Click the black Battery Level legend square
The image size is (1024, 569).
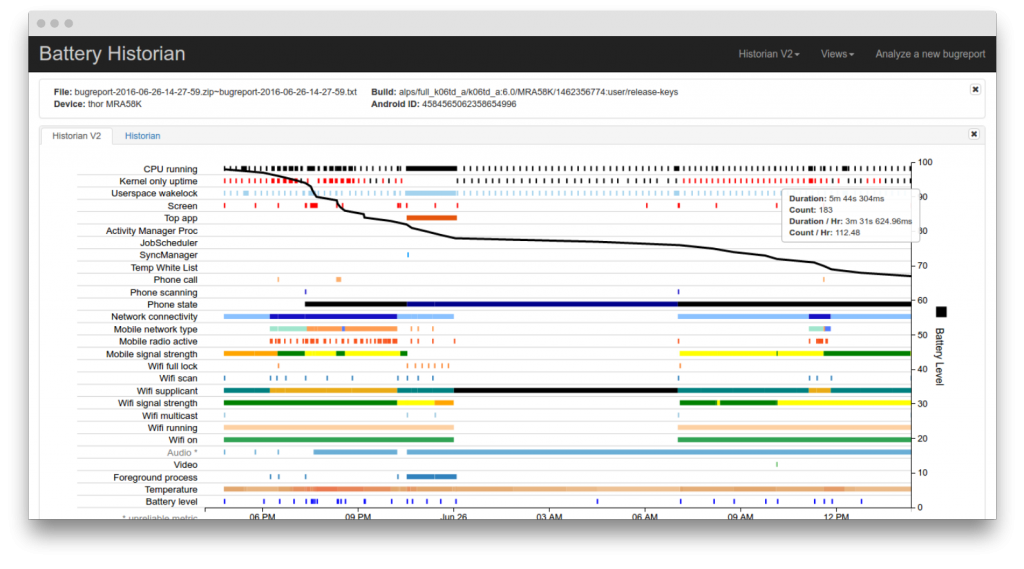[x=940, y=312]
